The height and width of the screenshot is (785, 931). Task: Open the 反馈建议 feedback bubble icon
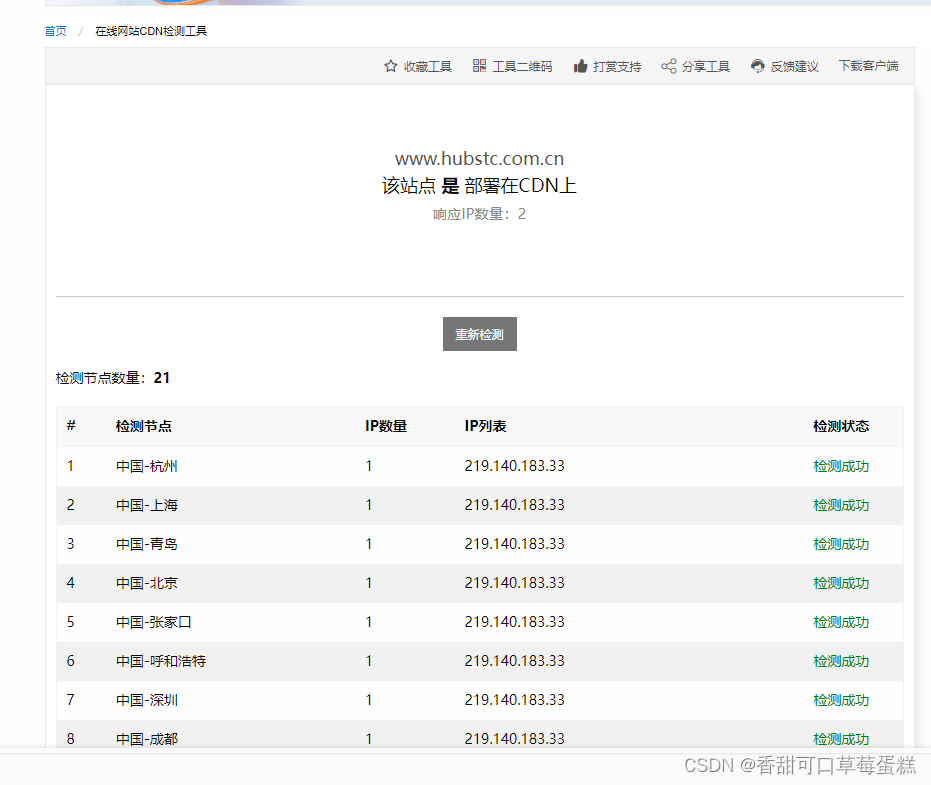tap(758, 65)
